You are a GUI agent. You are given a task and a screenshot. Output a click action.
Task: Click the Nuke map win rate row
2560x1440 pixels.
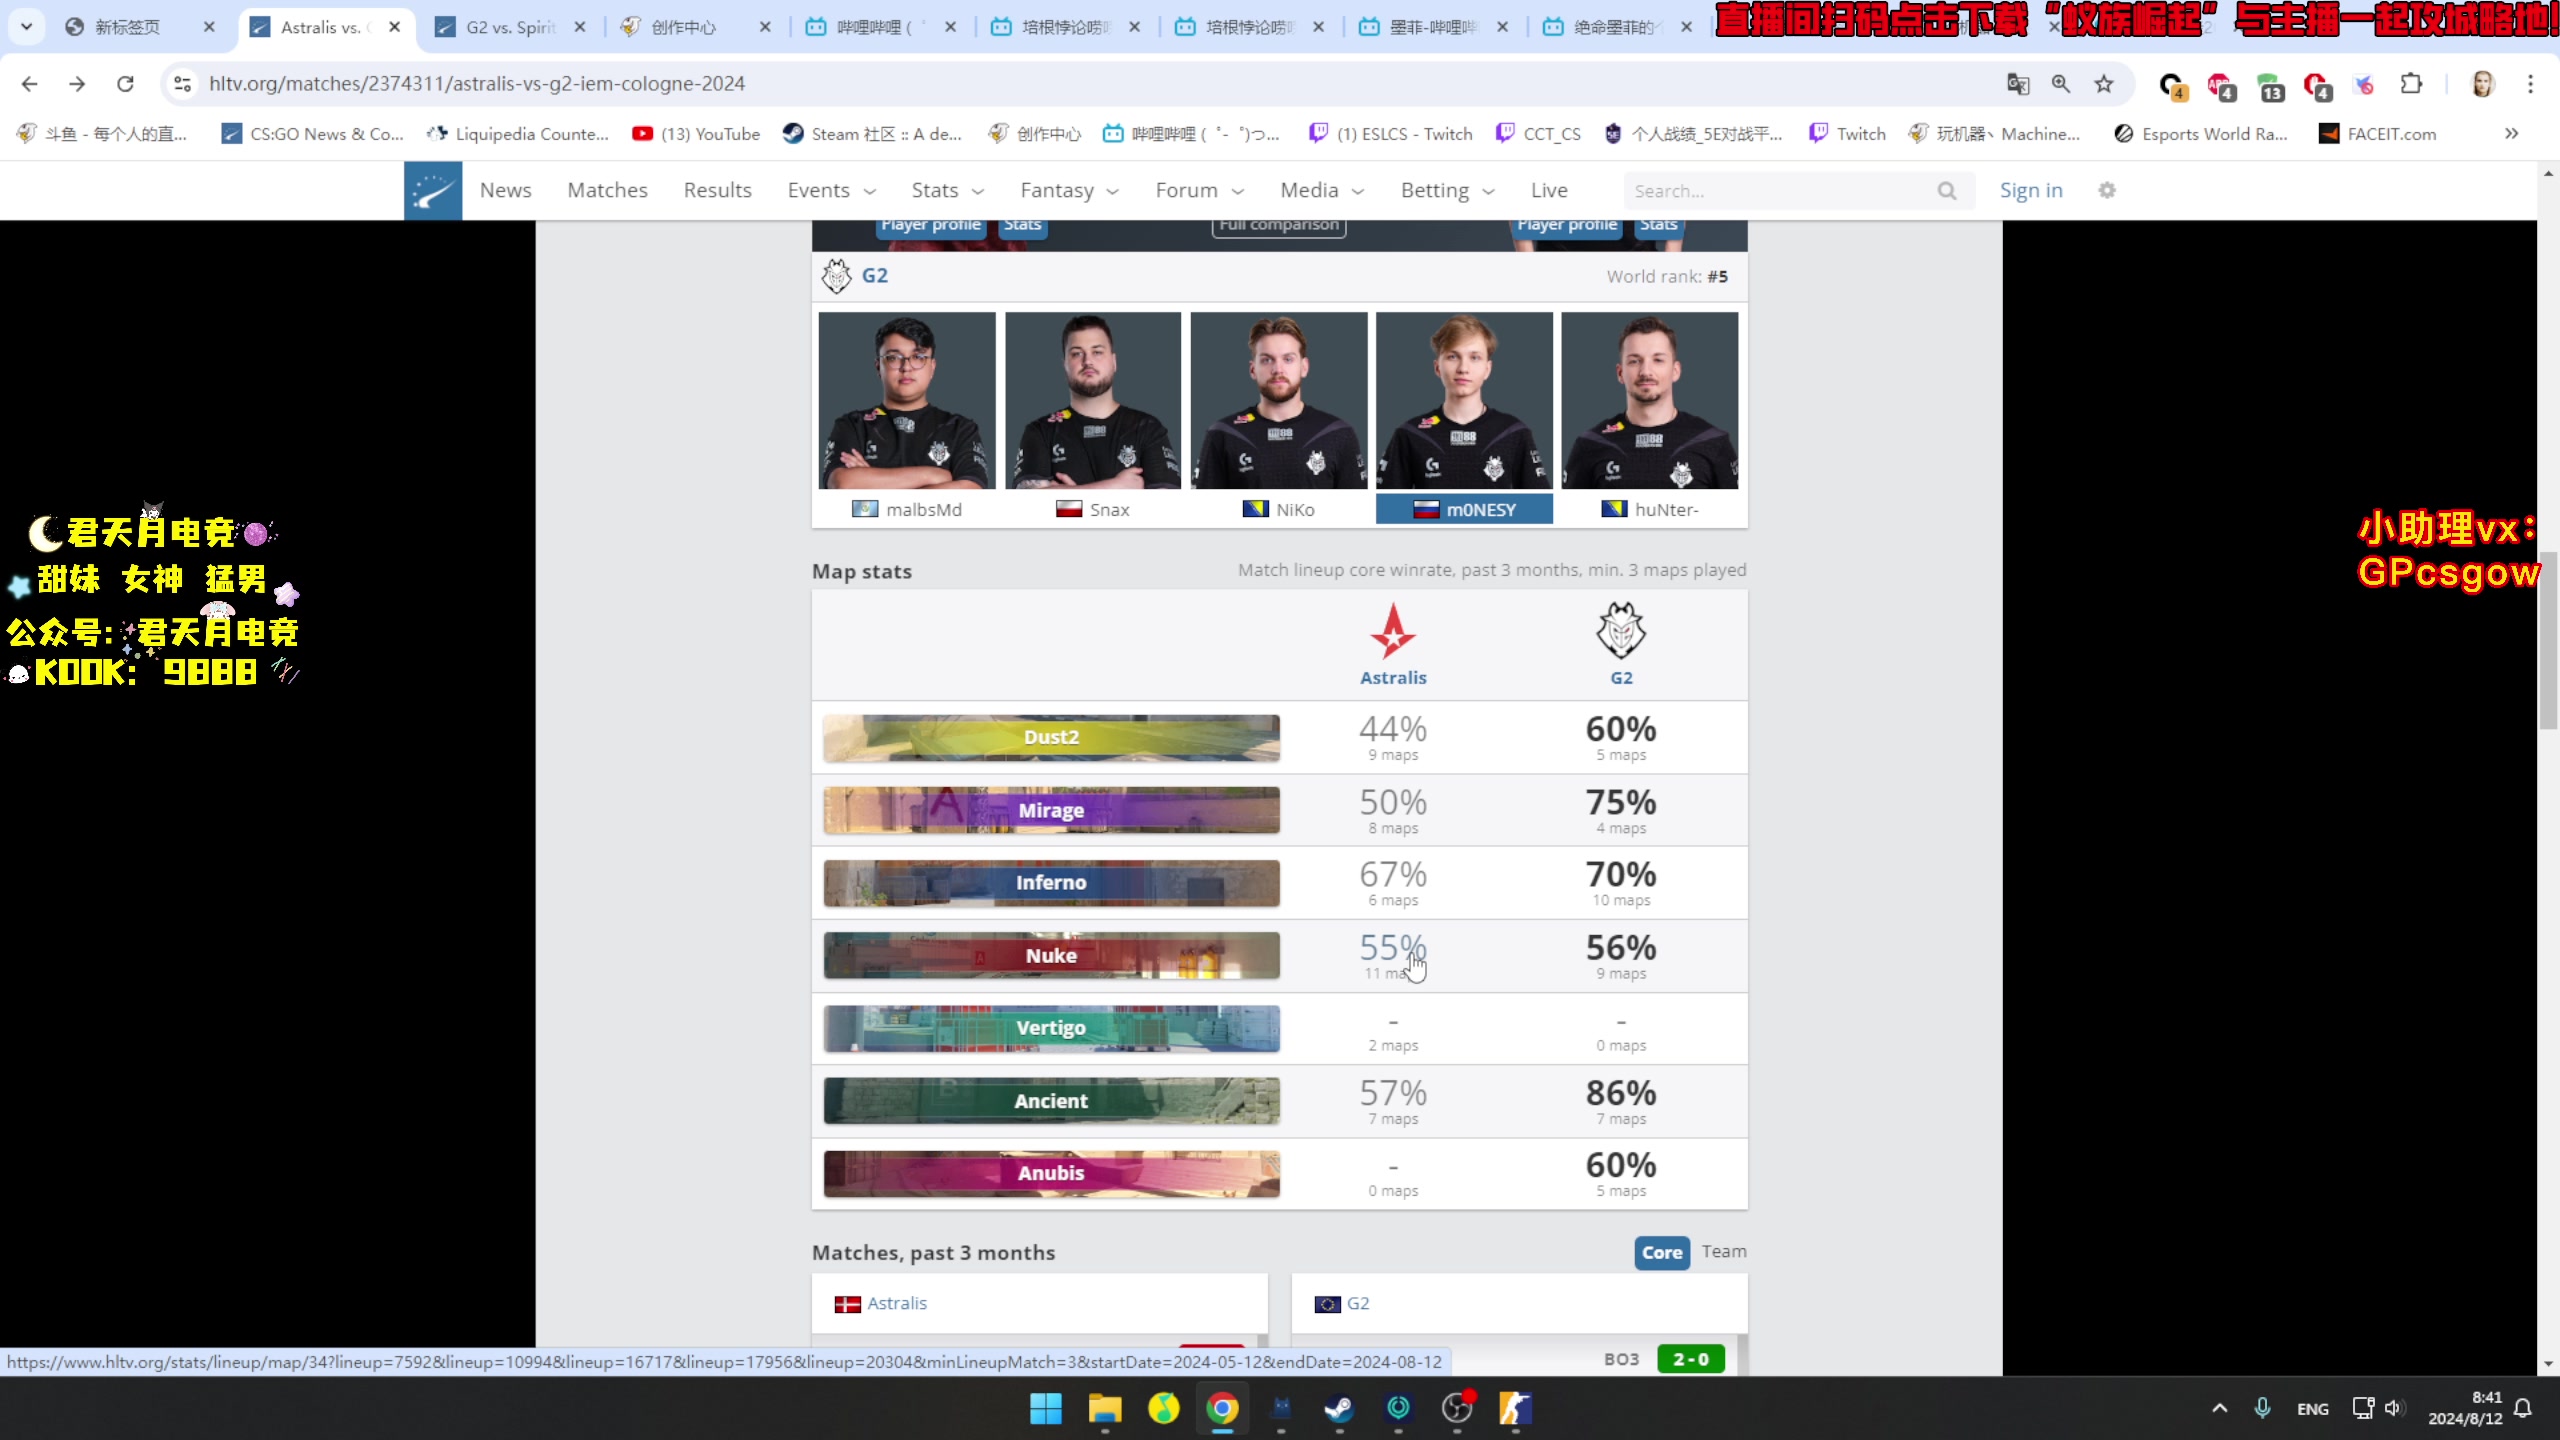[1278, 955]
